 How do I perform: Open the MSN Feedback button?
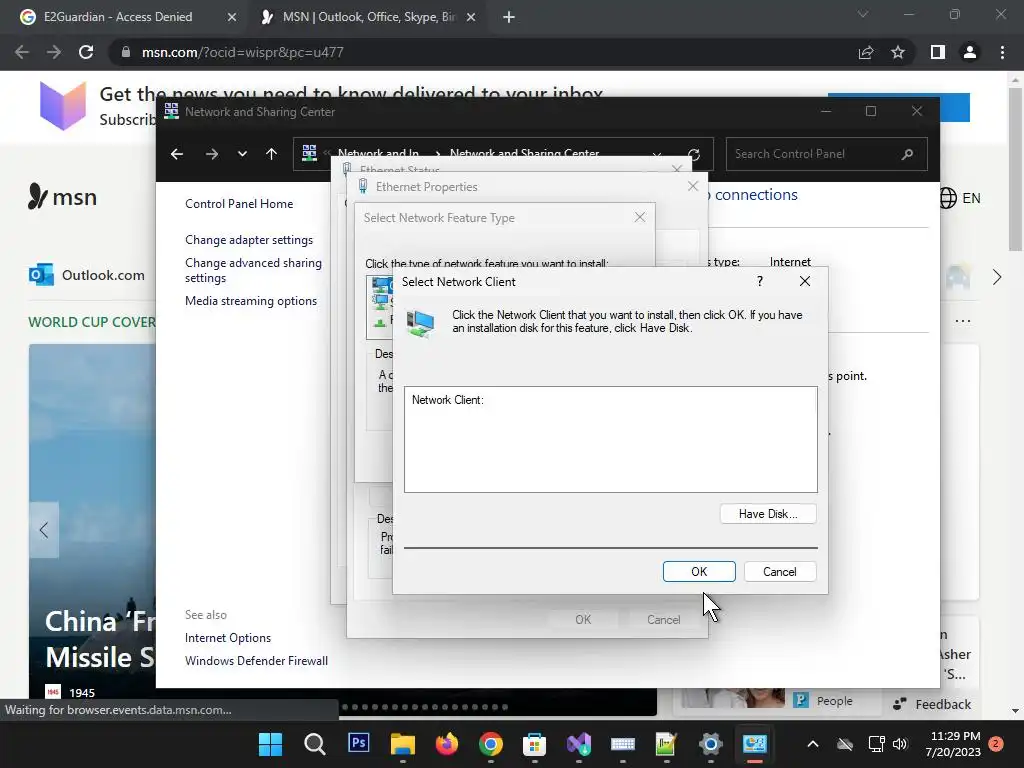[932, 704]
